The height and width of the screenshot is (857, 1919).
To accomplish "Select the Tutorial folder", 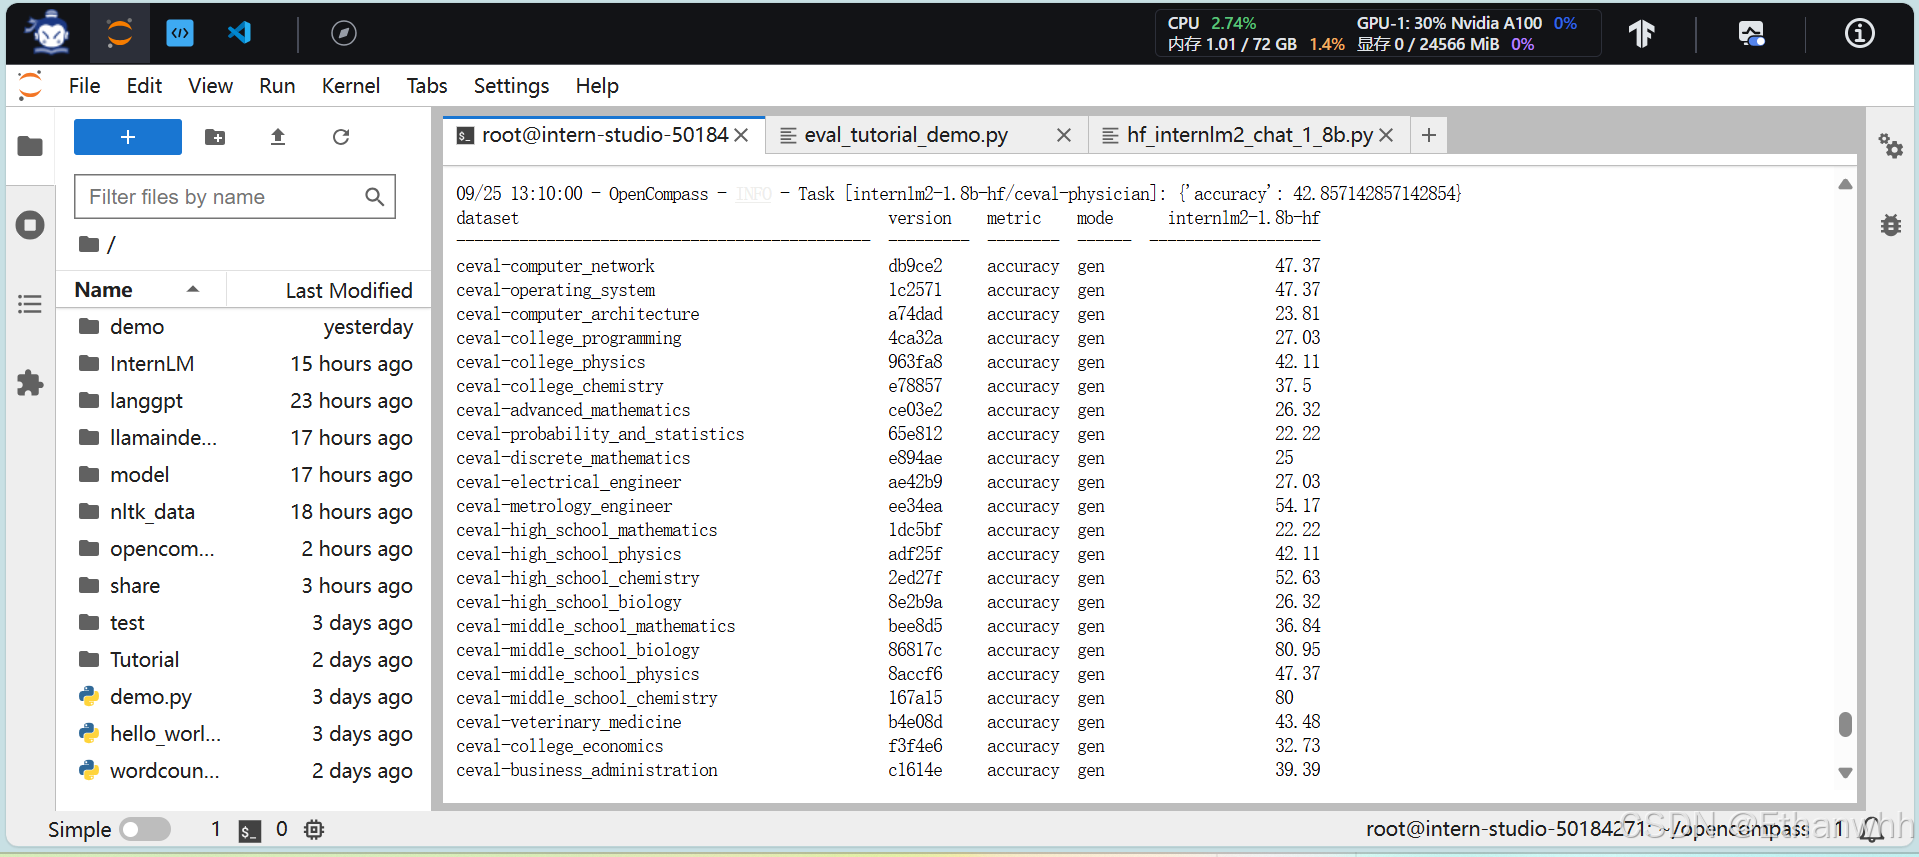I will click(x=244, y=660).
